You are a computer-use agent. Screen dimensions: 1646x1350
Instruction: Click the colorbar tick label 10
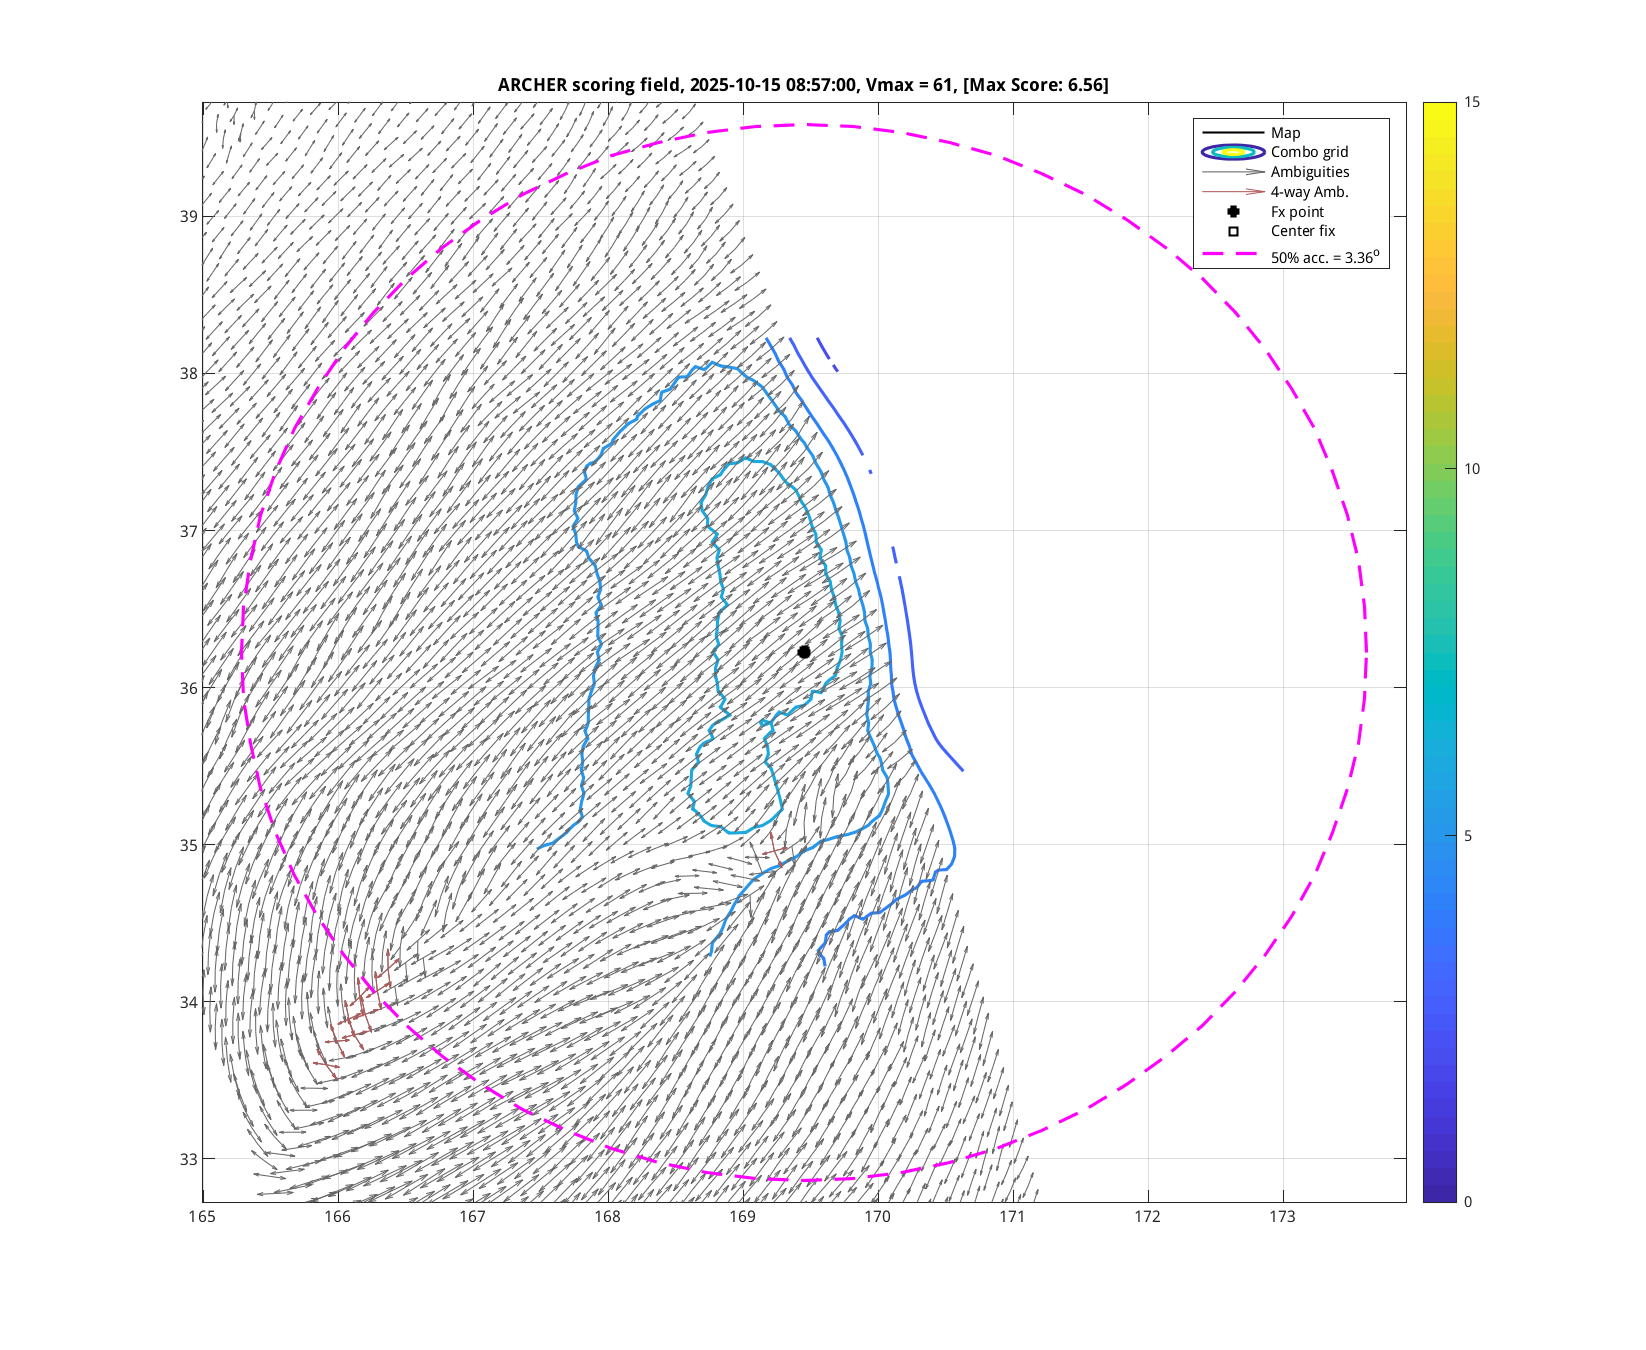tap(1471, 469)
